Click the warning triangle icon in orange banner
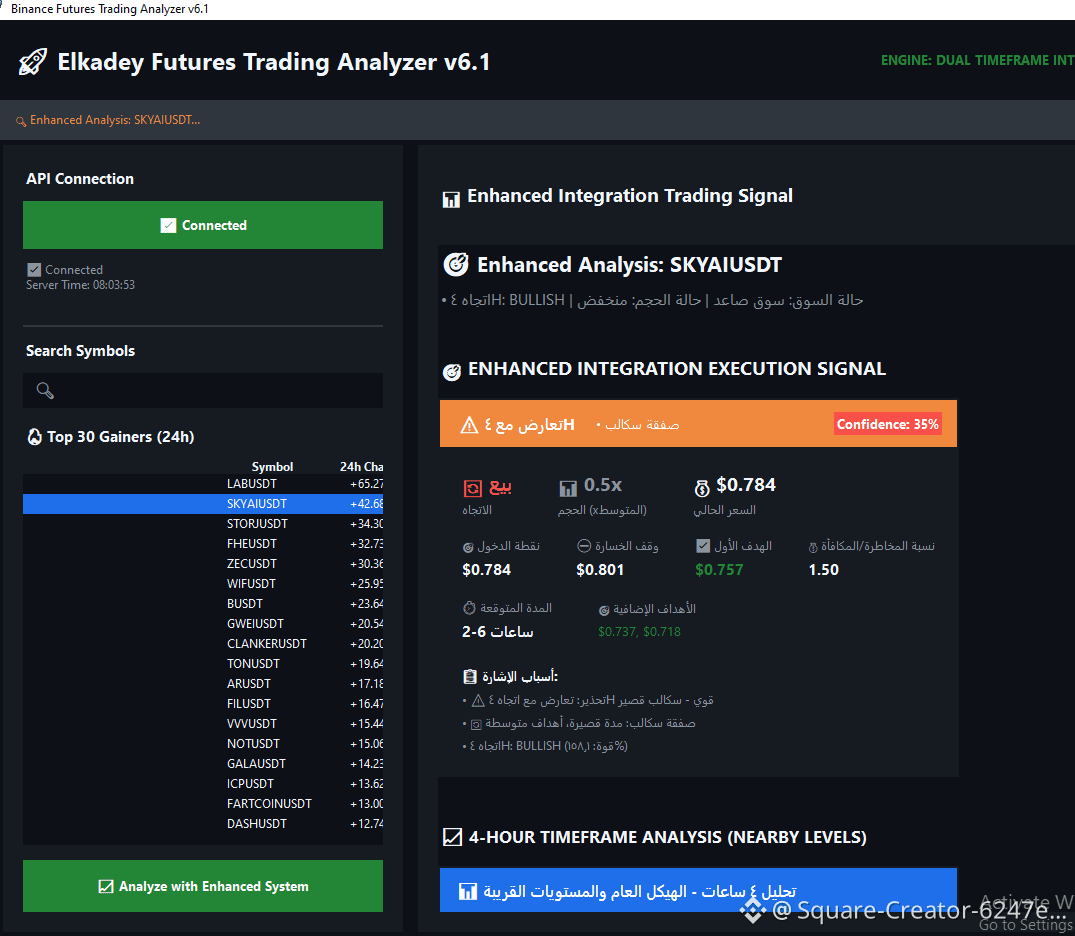Viewport: 1075px width, 936px height. (469, 425)
